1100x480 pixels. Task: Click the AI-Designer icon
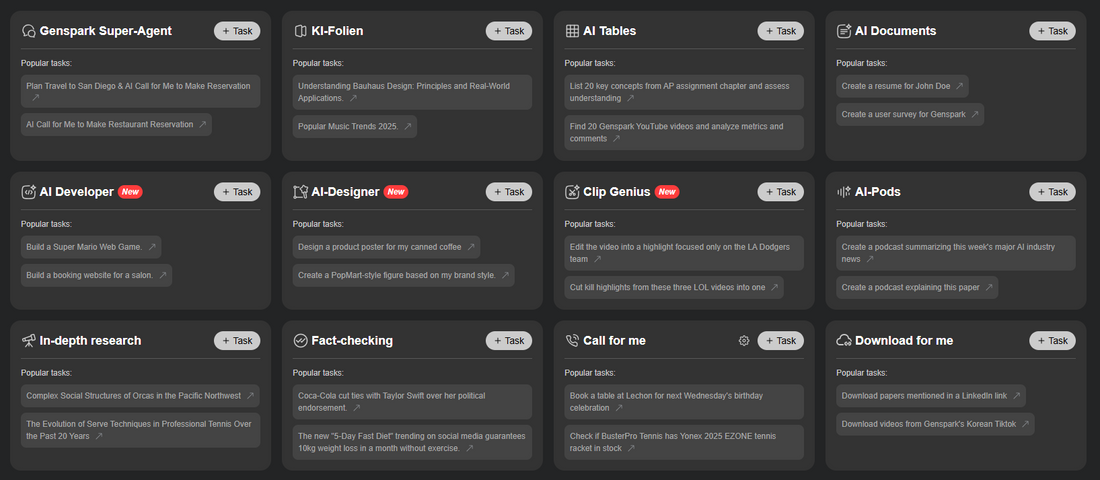(x=301, y=191)
